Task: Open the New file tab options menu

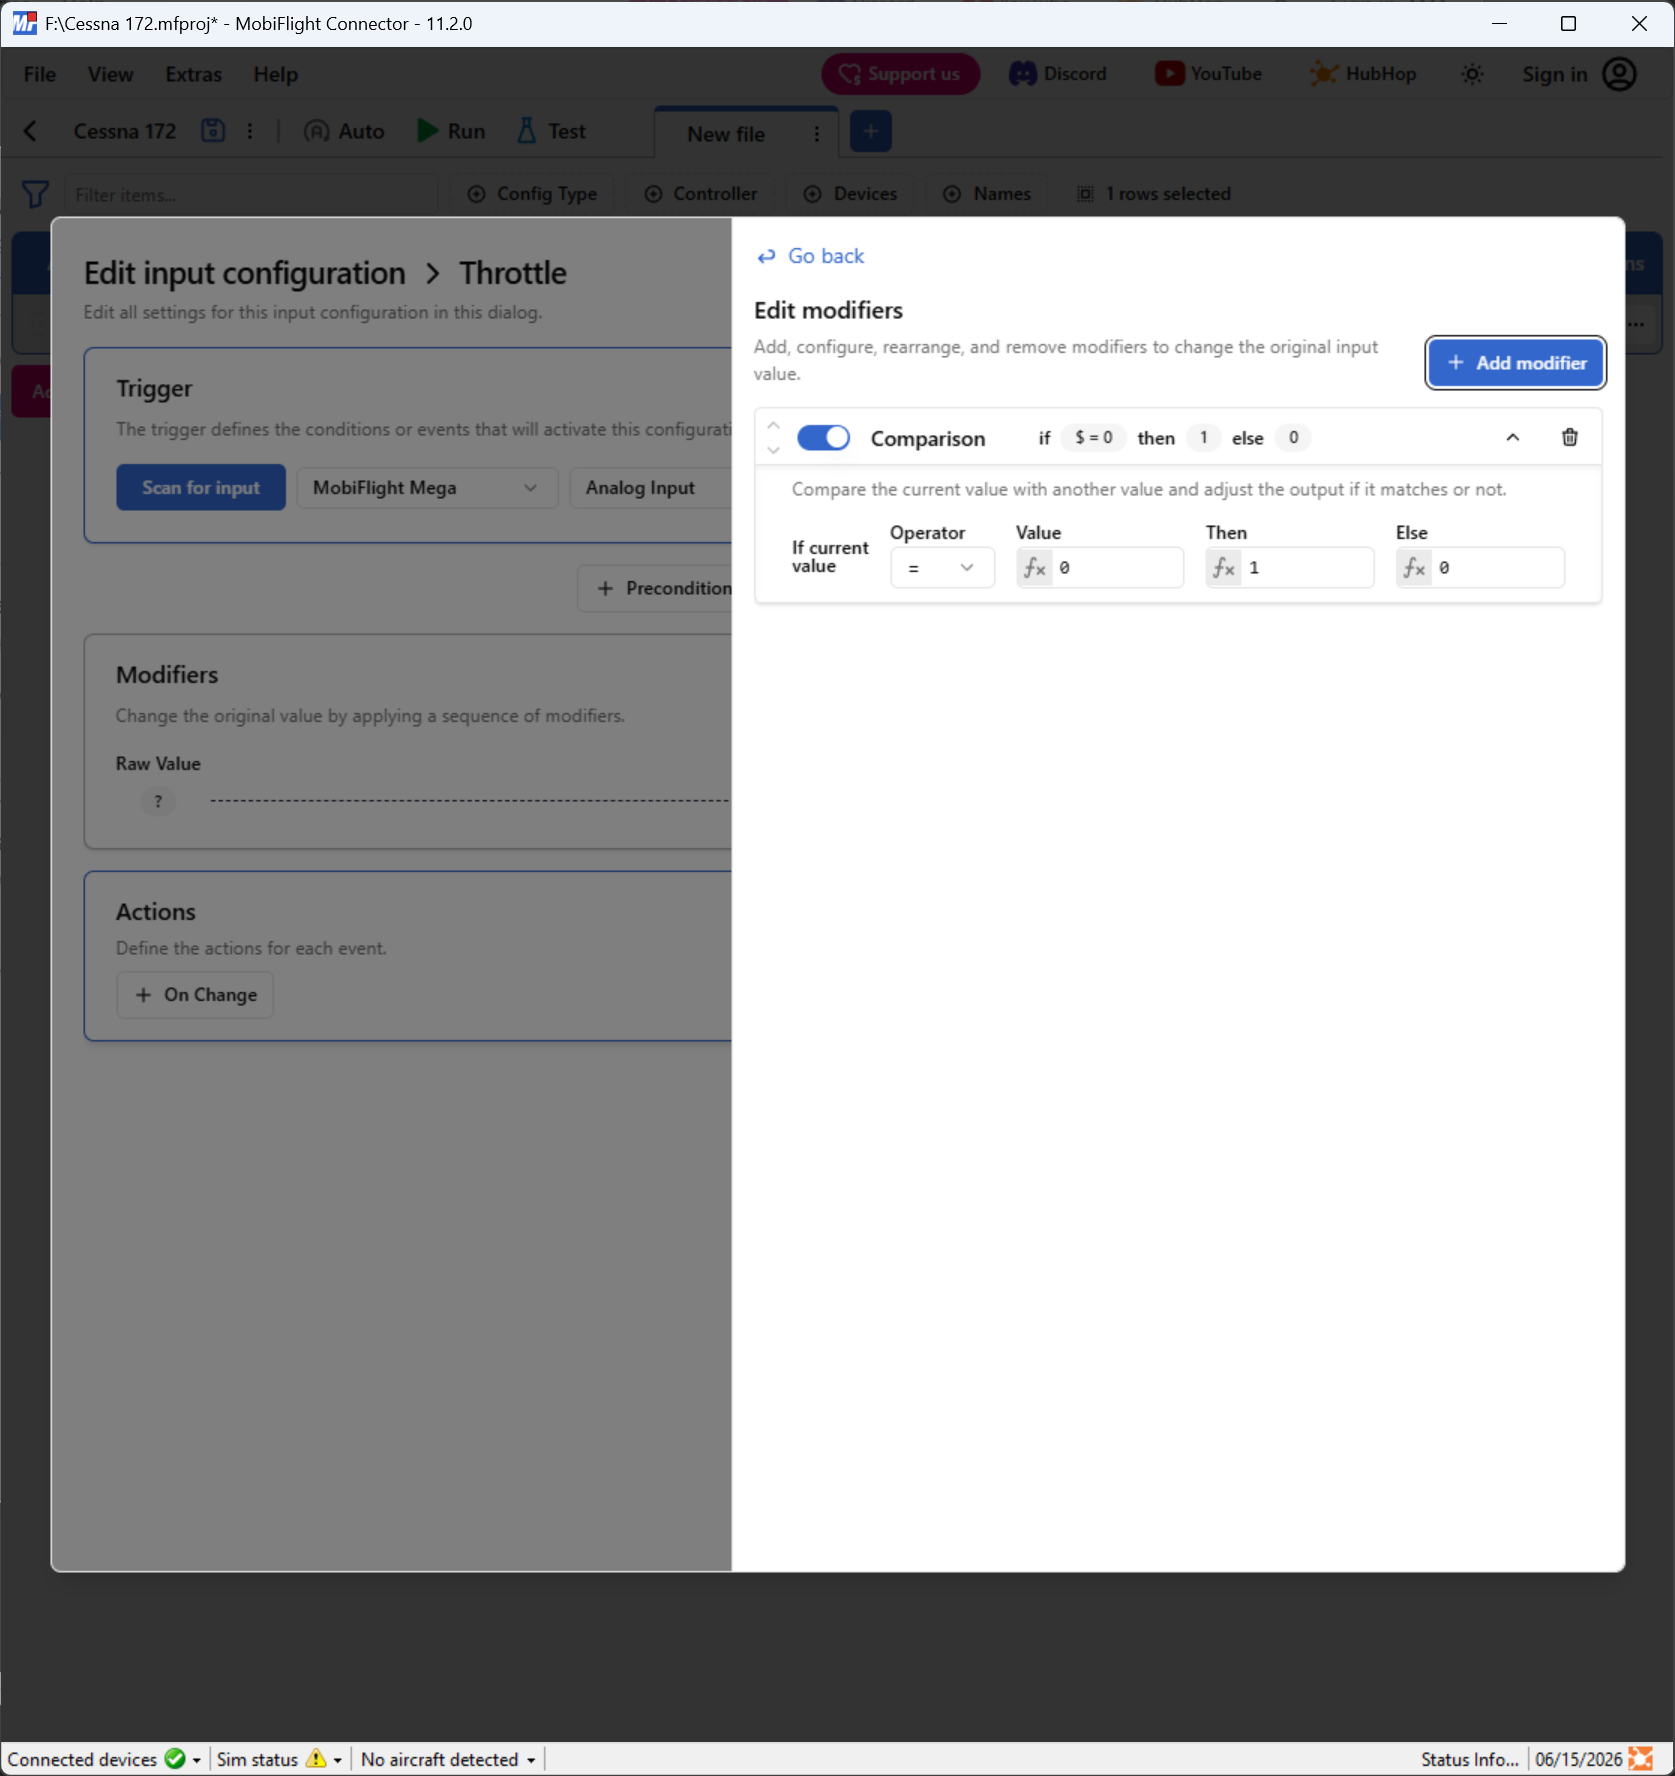Action: coord(817,134)
